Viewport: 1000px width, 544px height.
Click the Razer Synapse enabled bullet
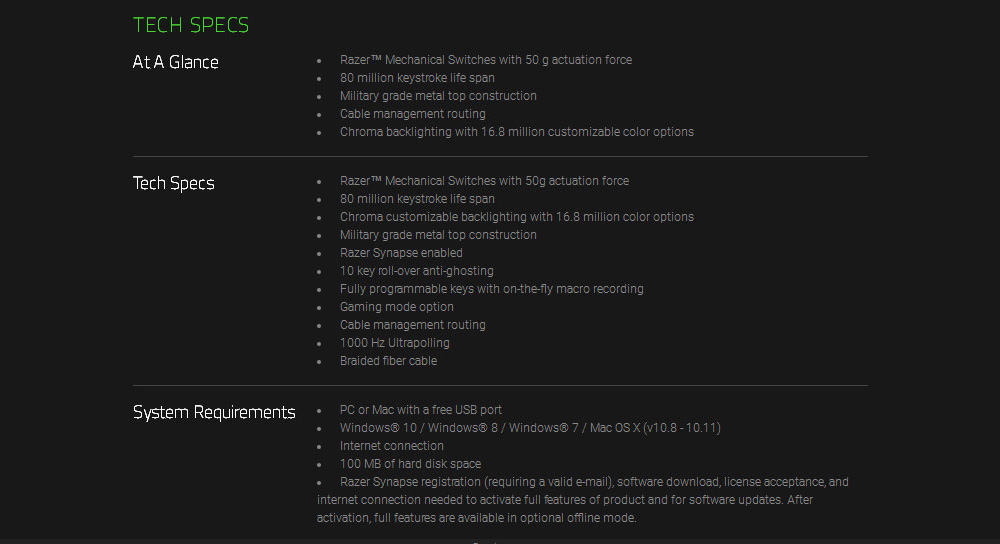tap(401, 253)
